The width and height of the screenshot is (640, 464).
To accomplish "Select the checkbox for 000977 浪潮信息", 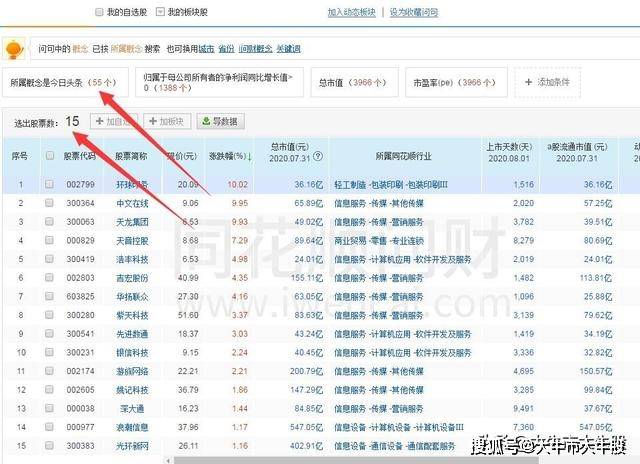I will [x=49, y=427].
